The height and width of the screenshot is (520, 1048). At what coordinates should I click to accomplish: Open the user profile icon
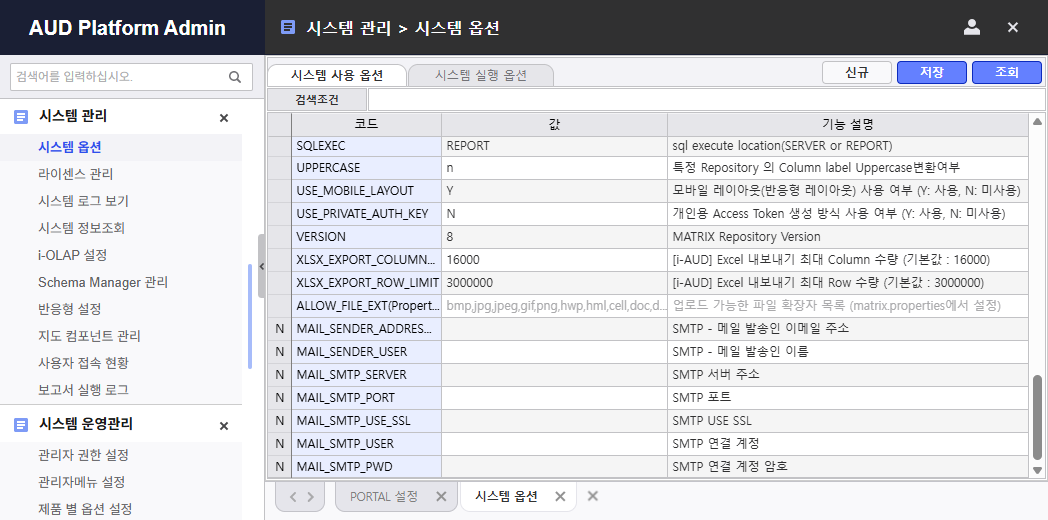(971, 28)
